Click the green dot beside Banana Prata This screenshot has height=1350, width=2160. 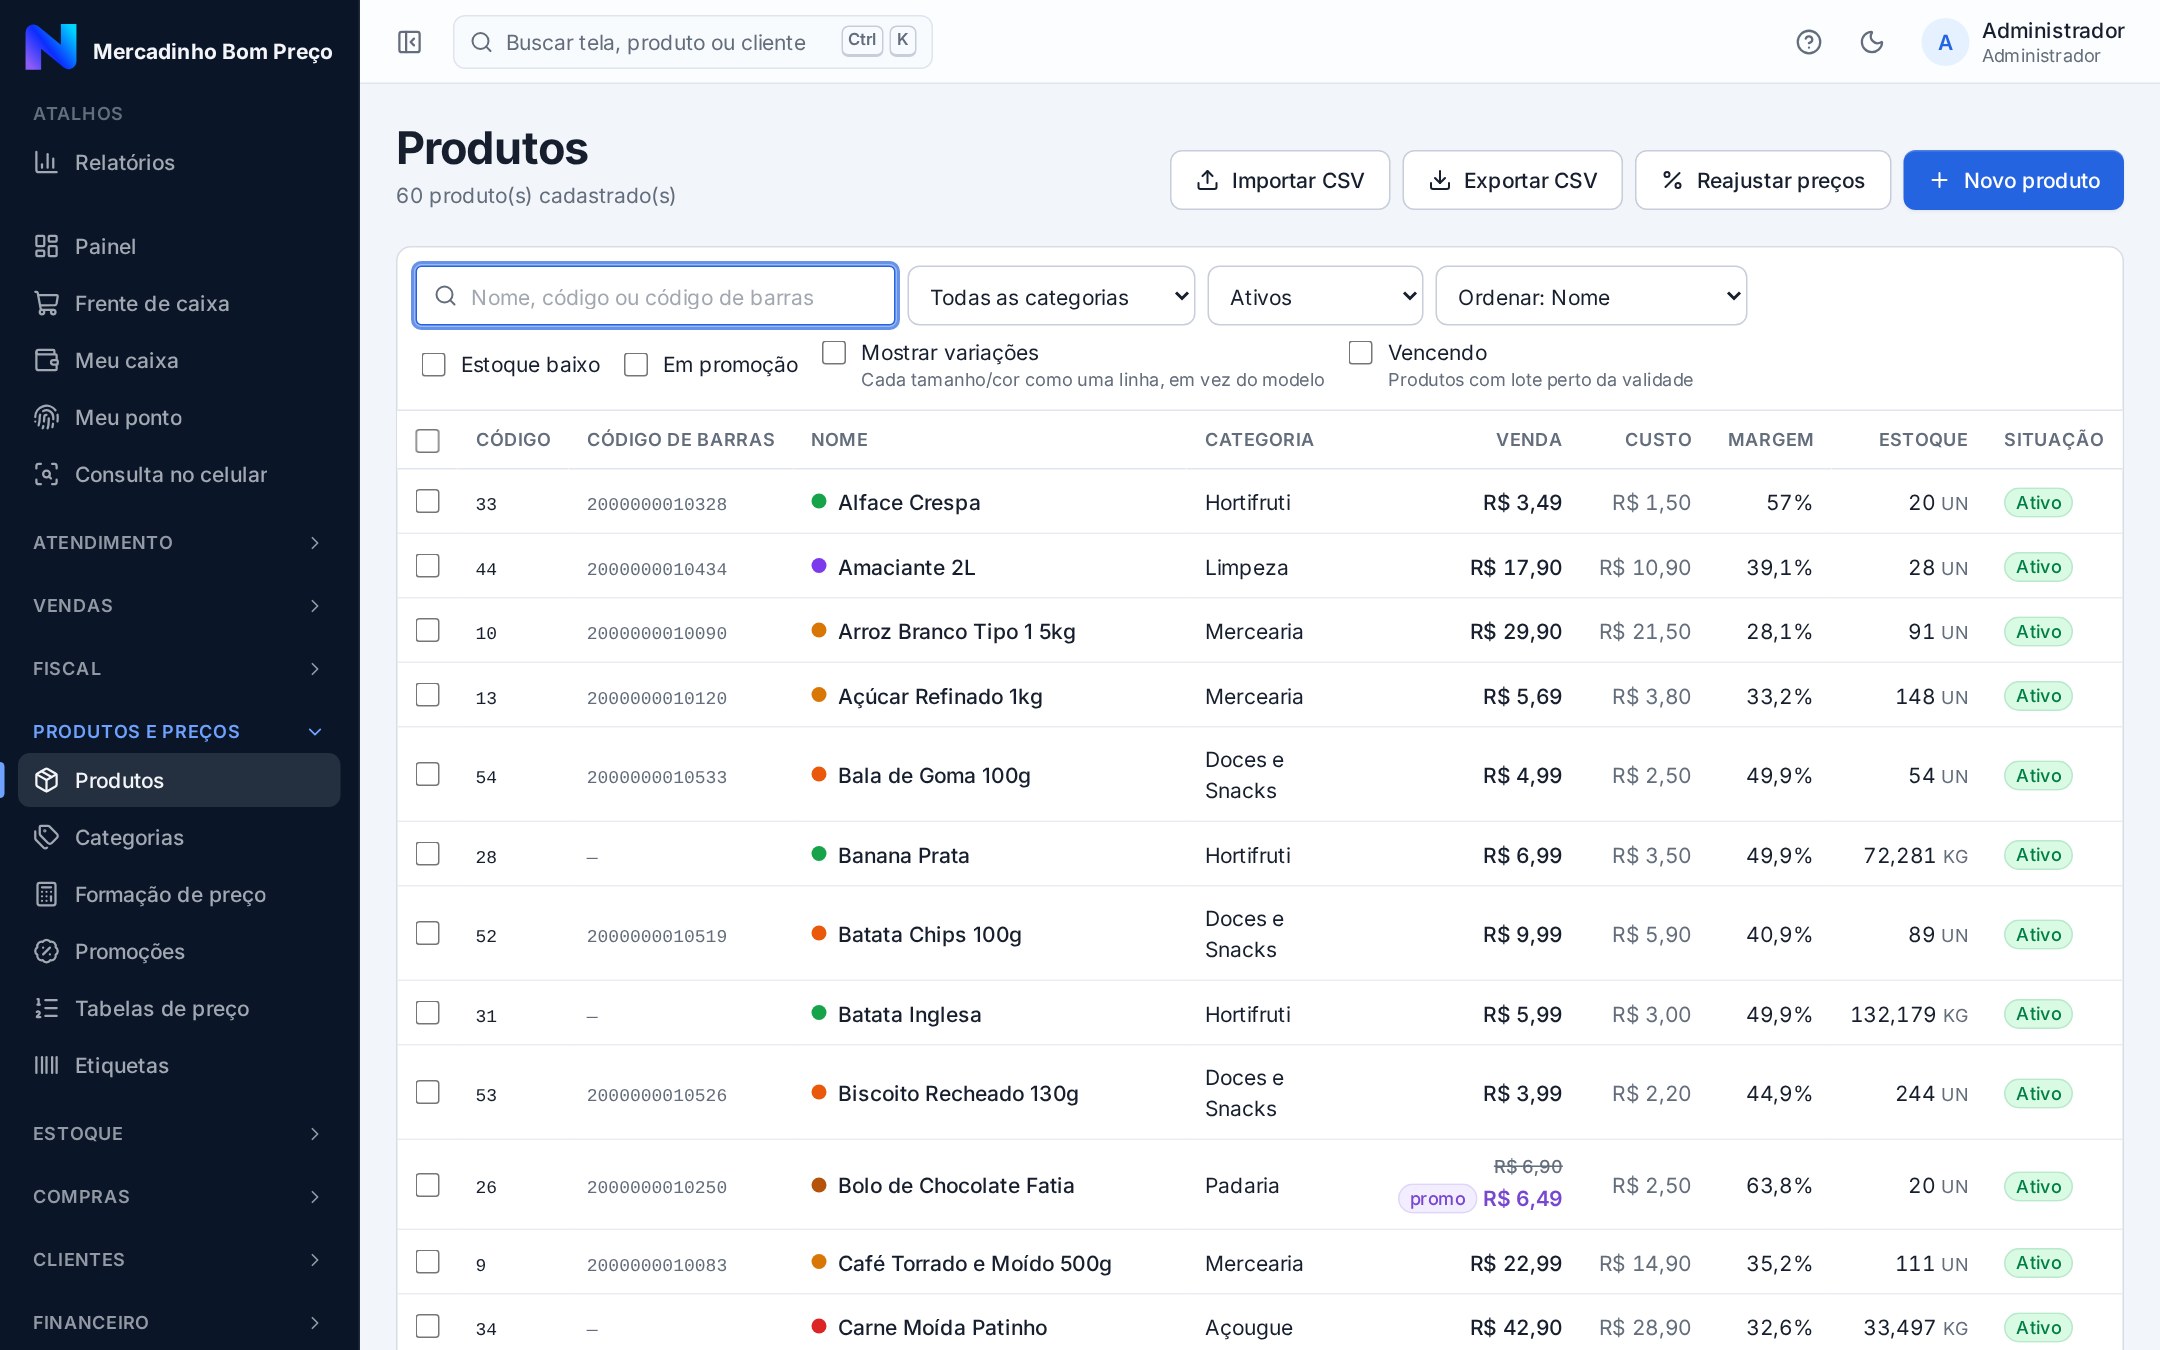pyautogui.click(x=819, y=854)
